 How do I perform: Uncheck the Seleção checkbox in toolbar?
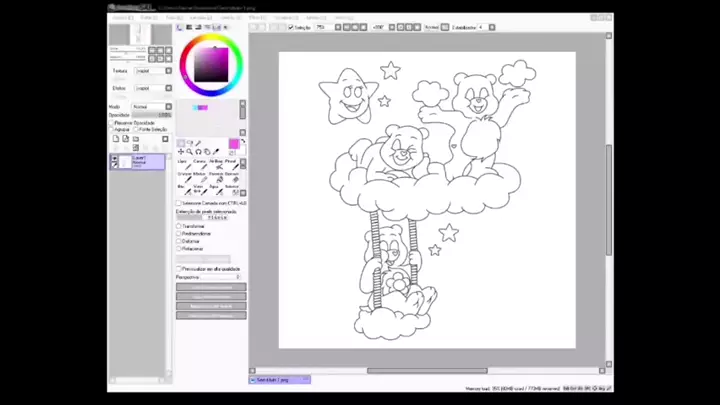click(291, 28)
